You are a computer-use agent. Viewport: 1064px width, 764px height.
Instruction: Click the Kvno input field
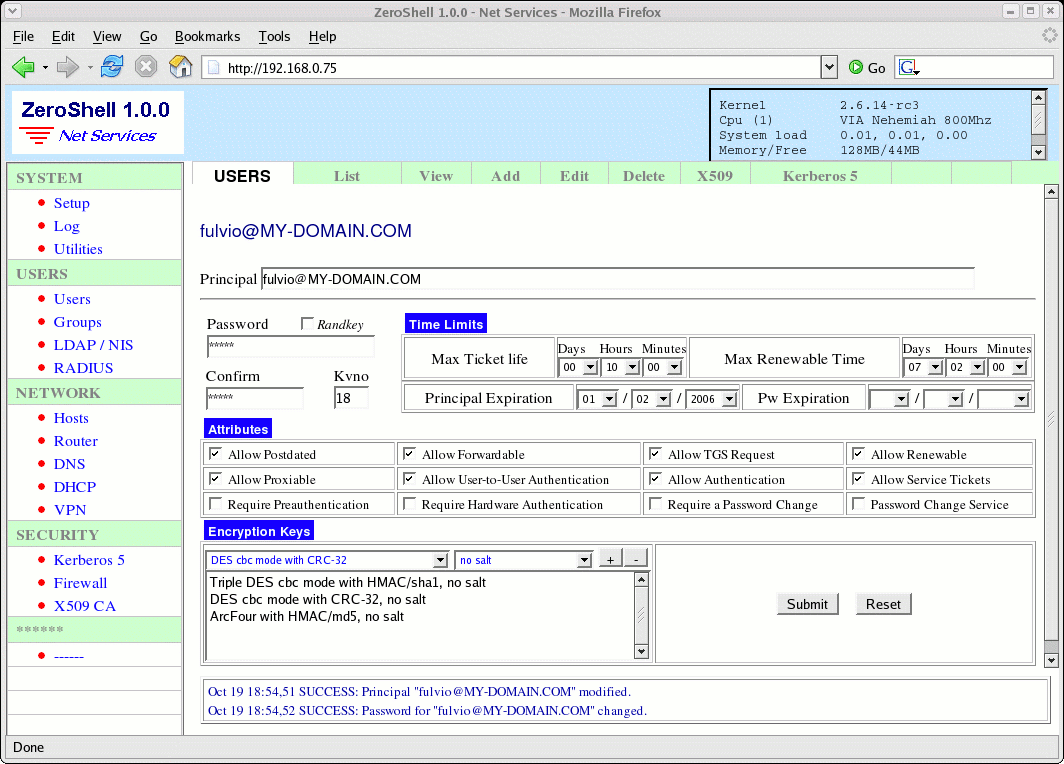[x=351, y=398]
